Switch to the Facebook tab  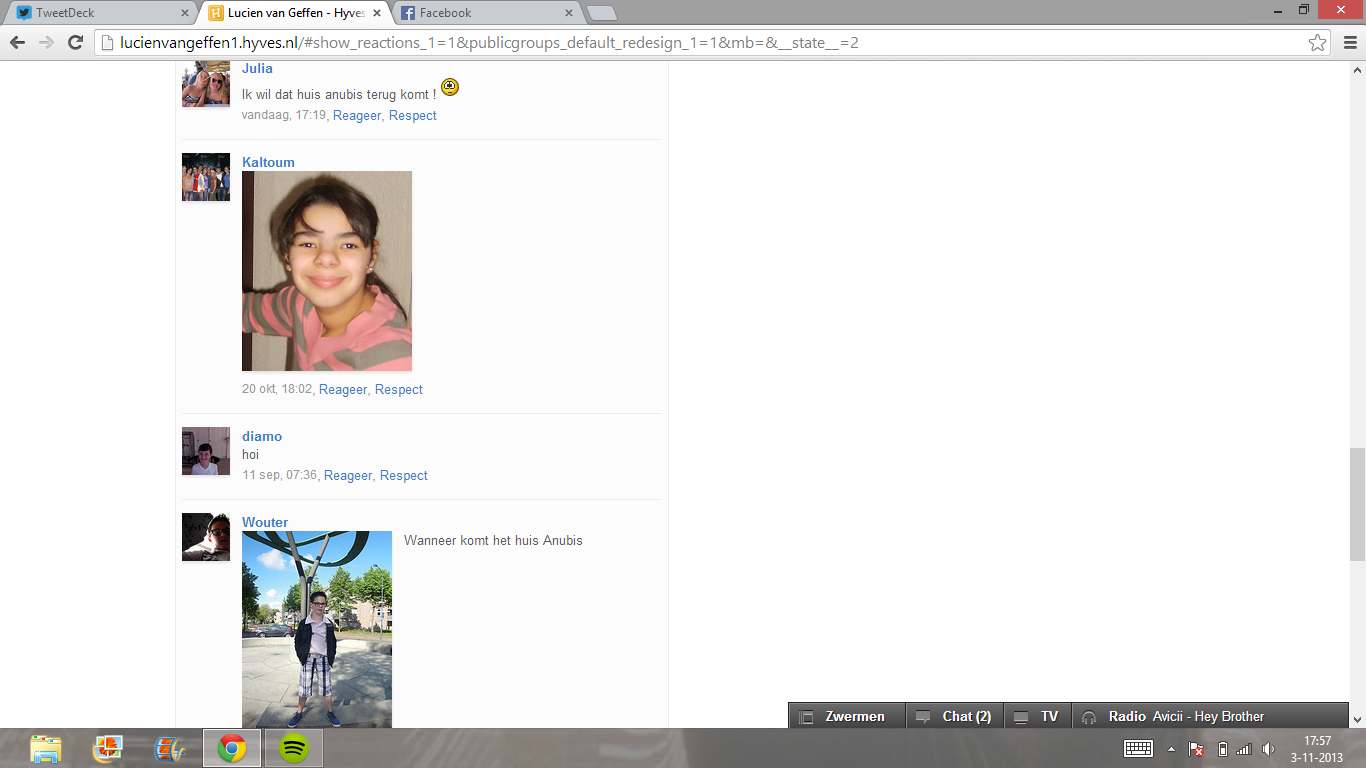tap(487, 13)
